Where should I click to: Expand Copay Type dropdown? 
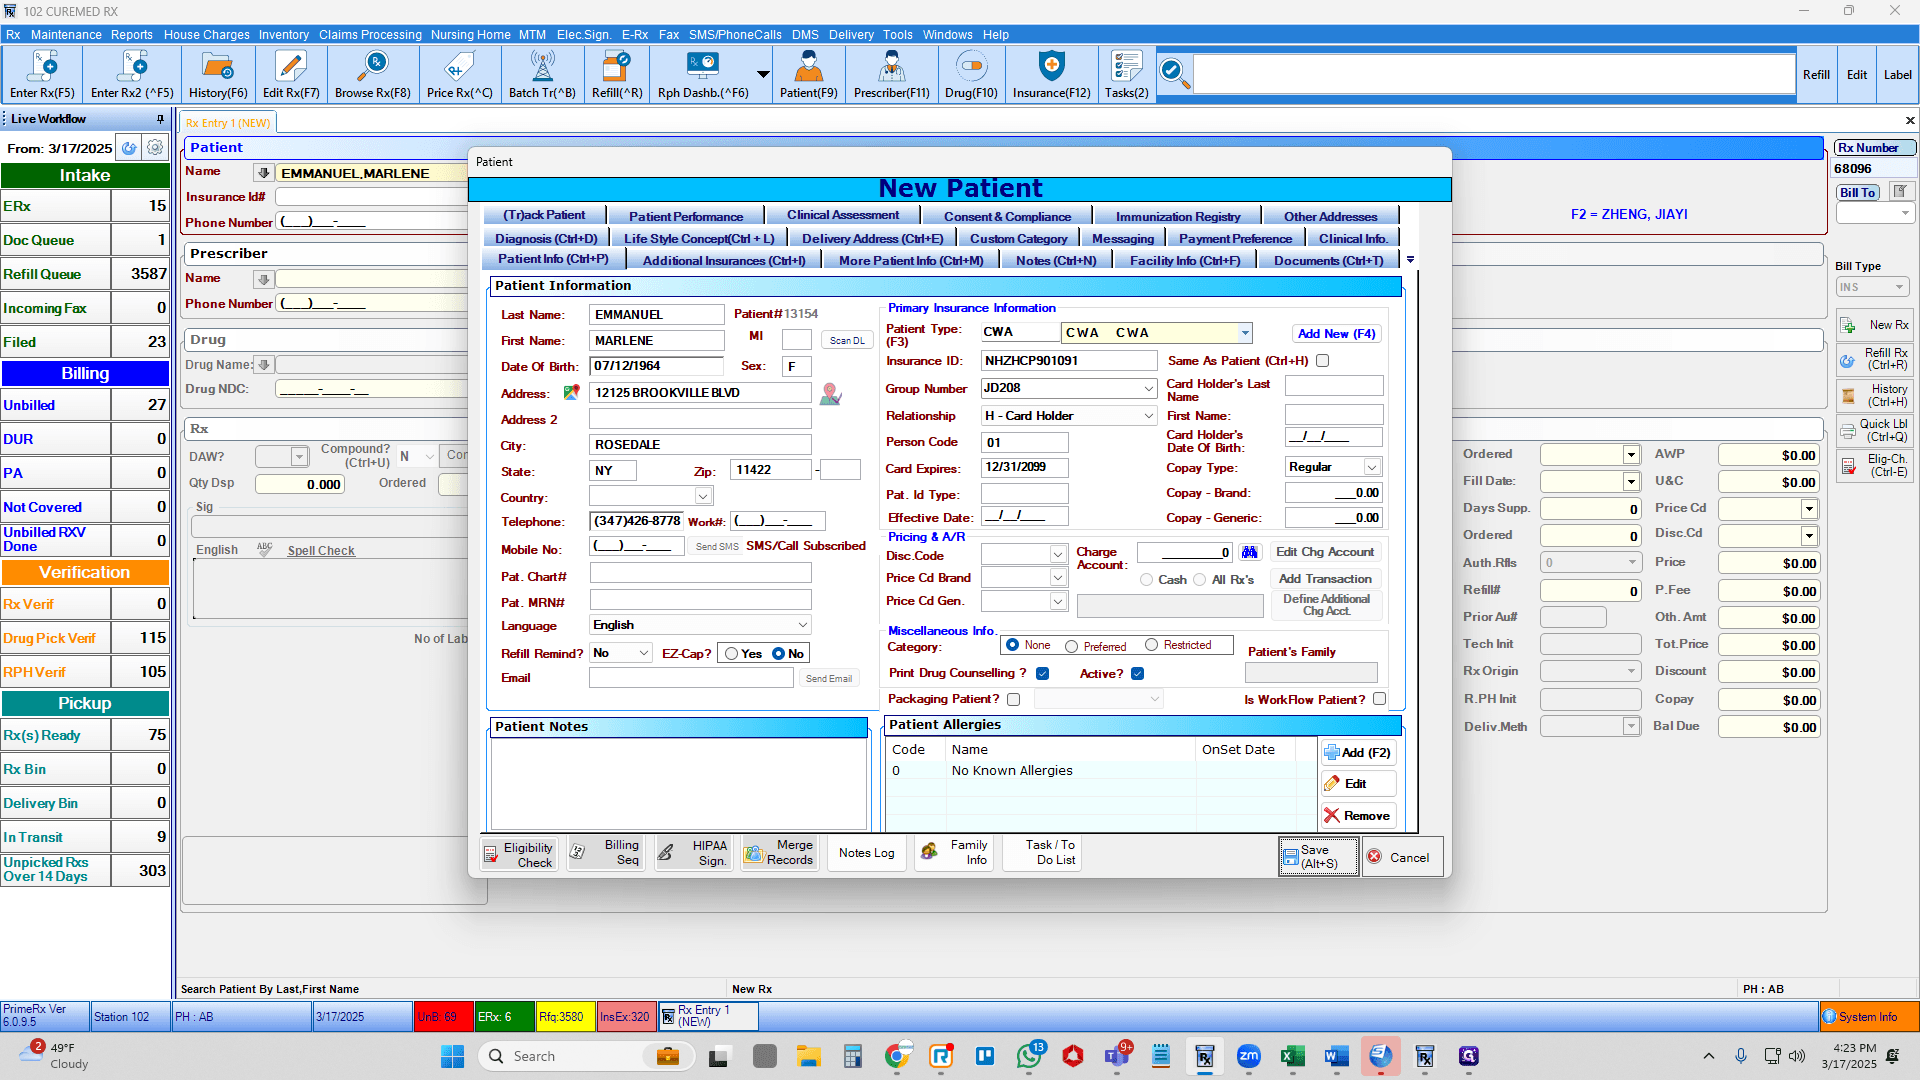pyautogui.click(x=1373, y=467)
